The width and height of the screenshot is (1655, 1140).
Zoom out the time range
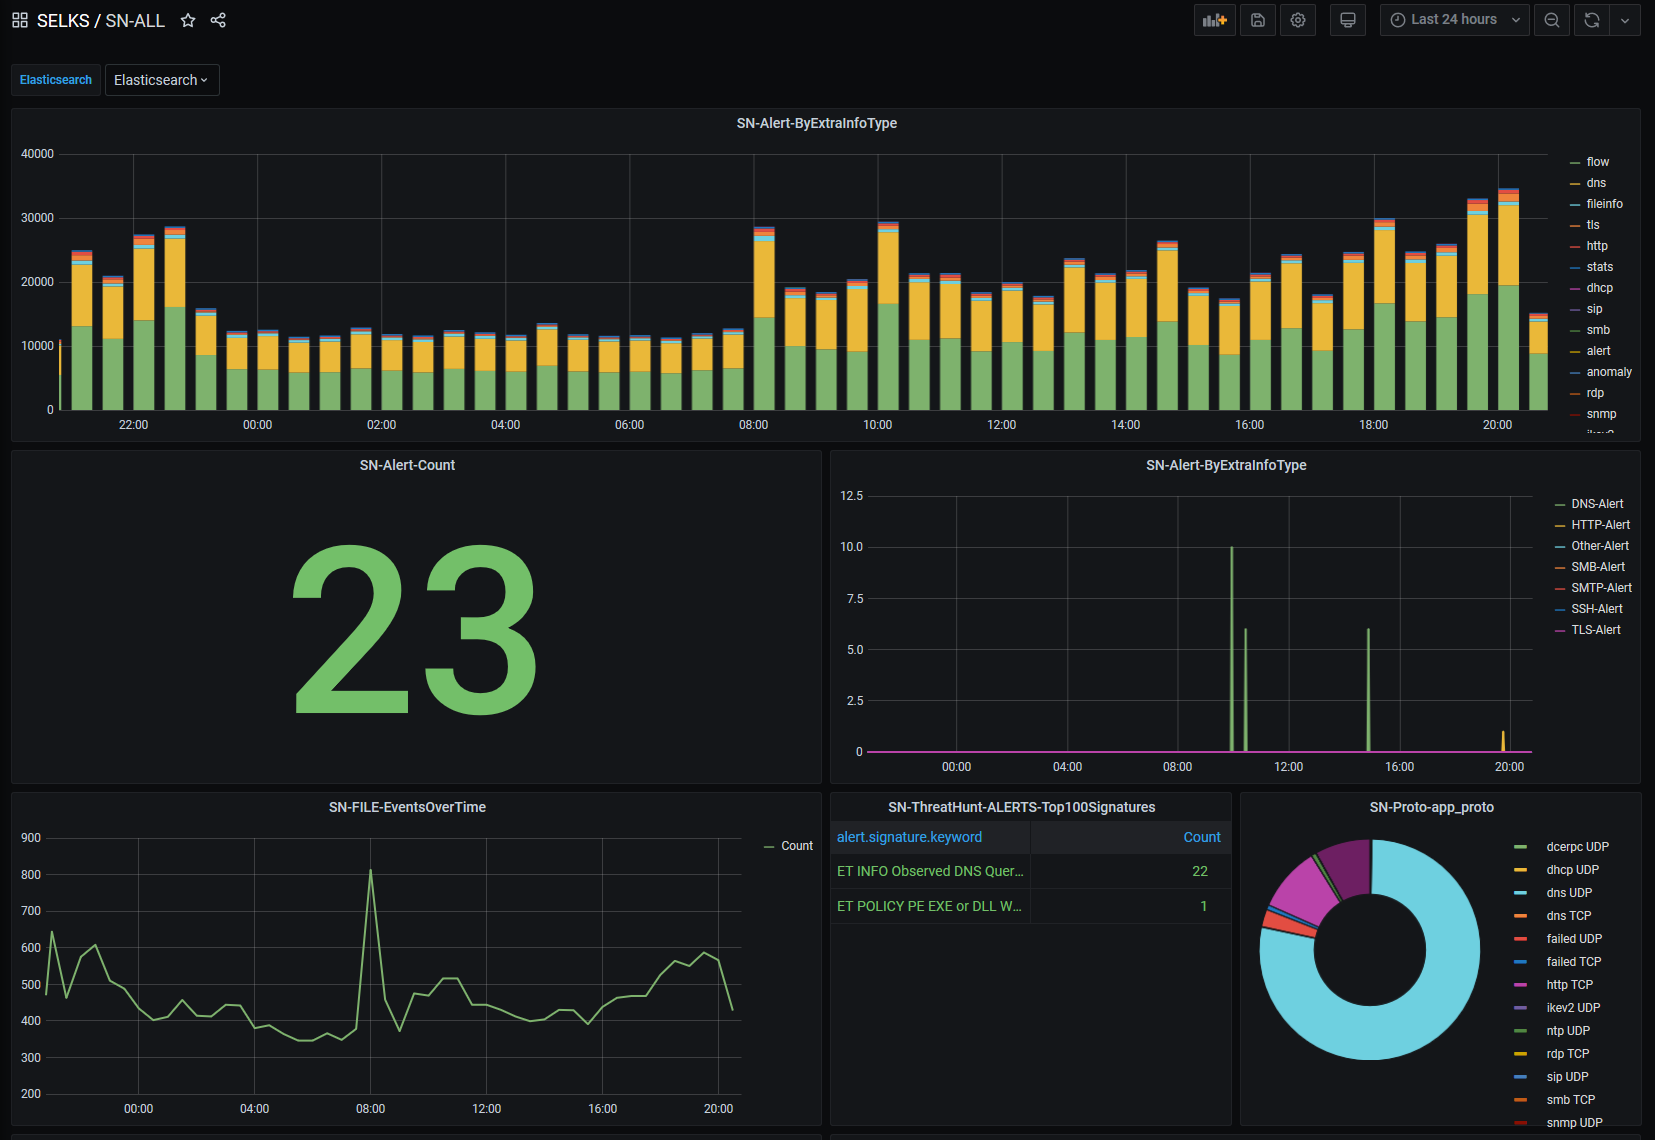point(1552,20)
